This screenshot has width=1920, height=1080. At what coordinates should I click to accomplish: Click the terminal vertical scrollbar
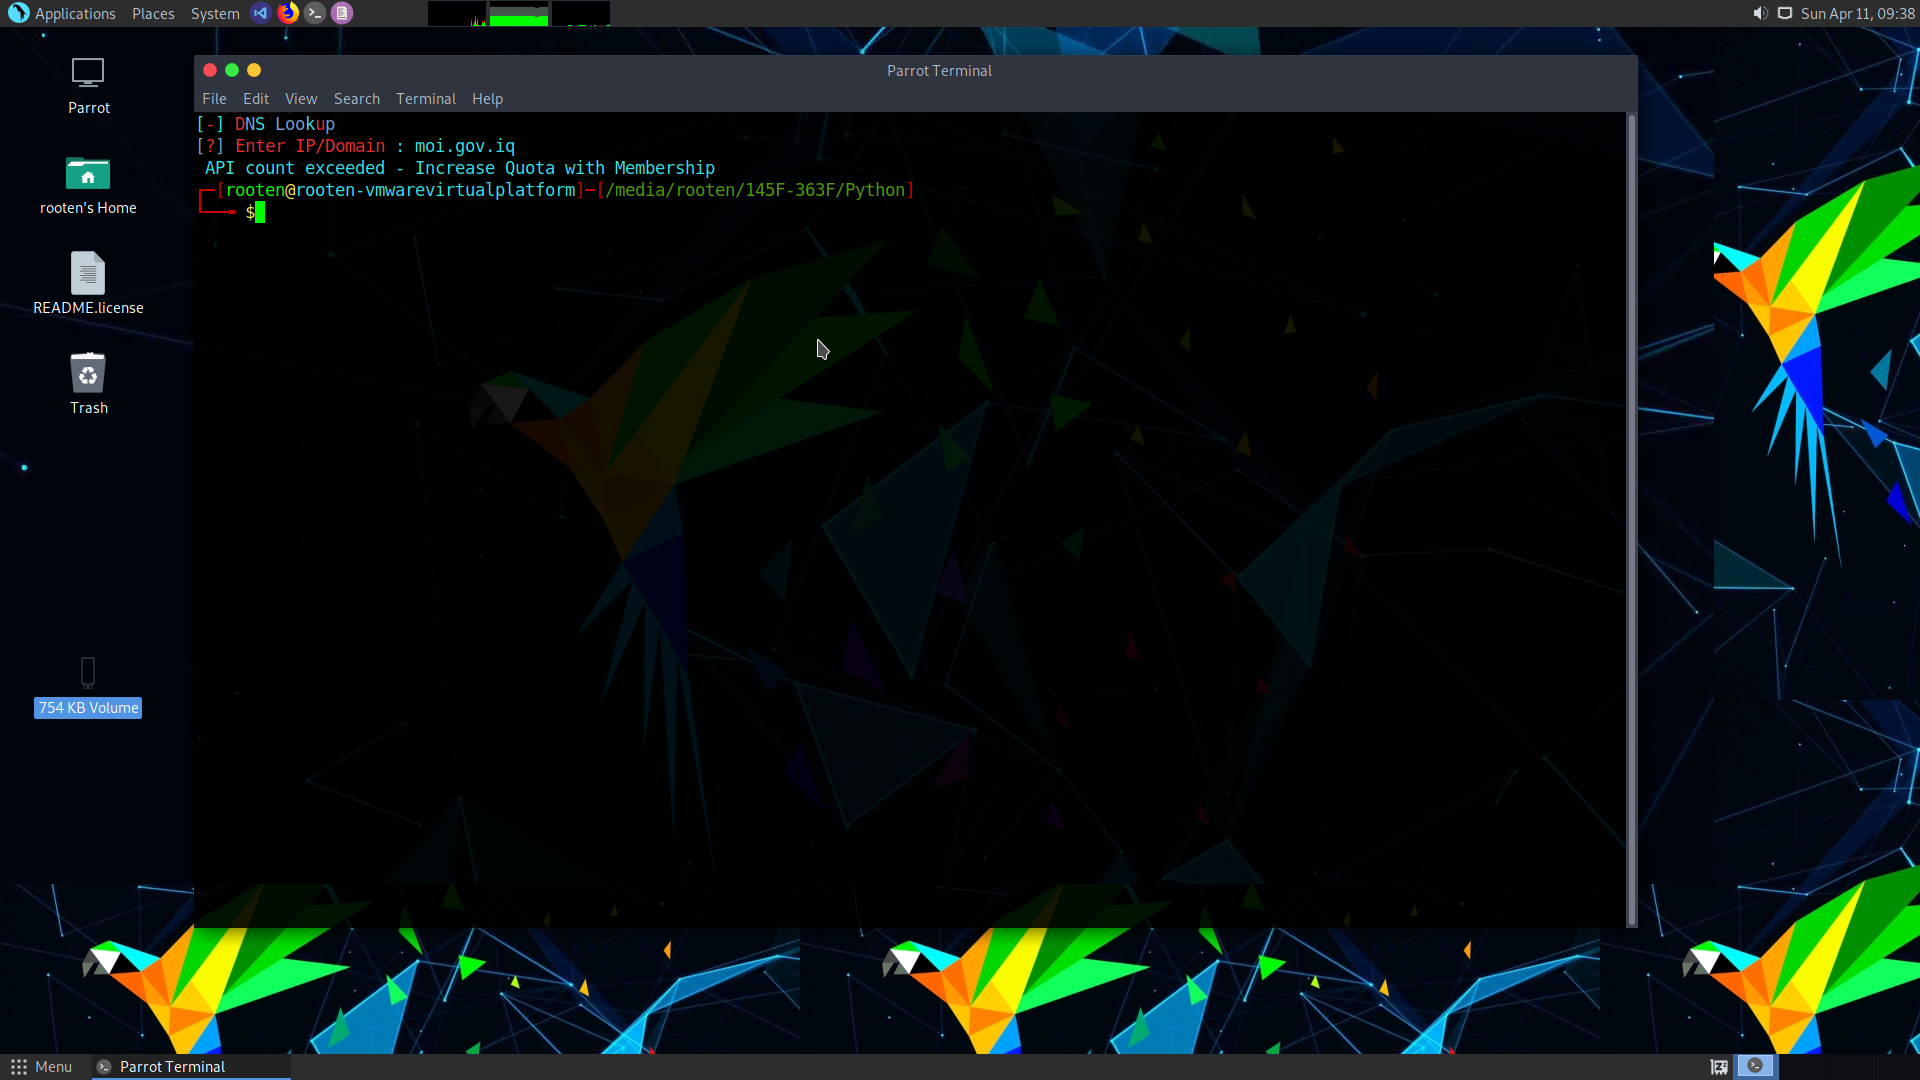[1632, 520]
